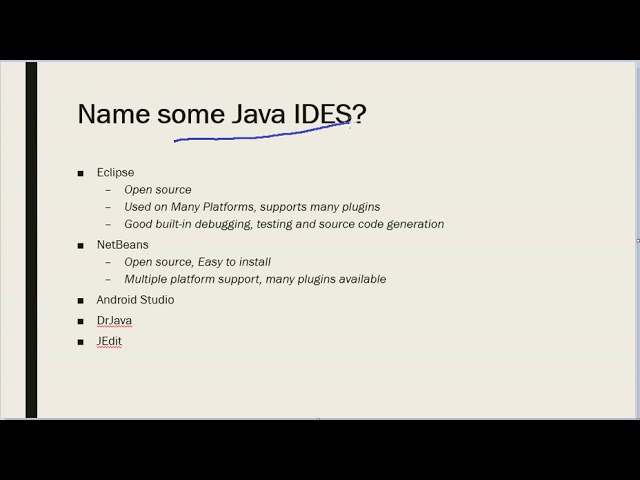
Task: Click "Open source, Easy to install" line
Action: click(197, 262)
